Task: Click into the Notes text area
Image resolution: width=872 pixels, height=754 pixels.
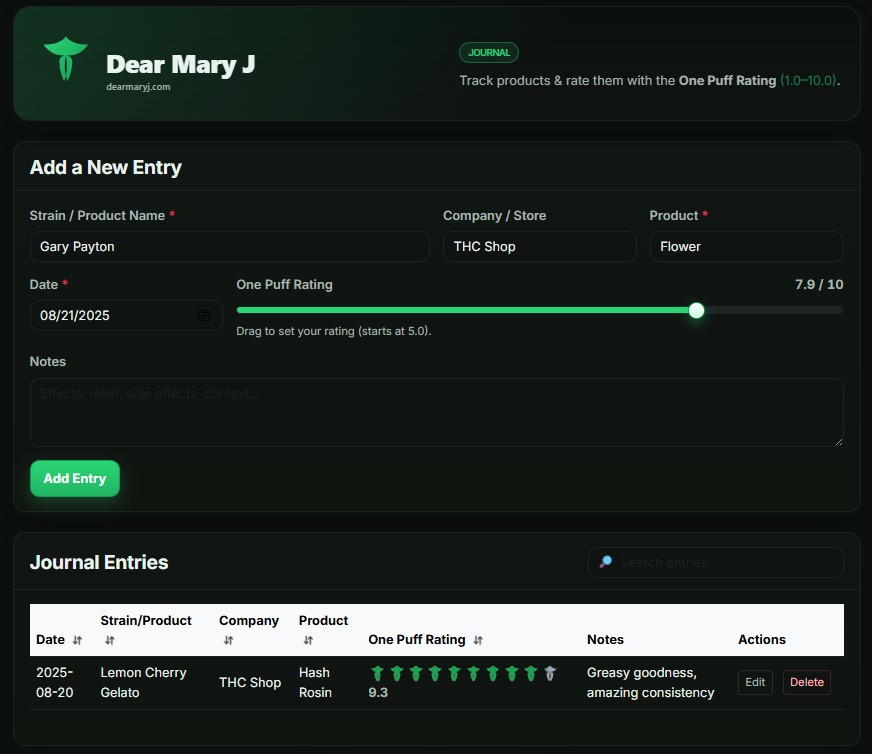Action: point(437,412)
